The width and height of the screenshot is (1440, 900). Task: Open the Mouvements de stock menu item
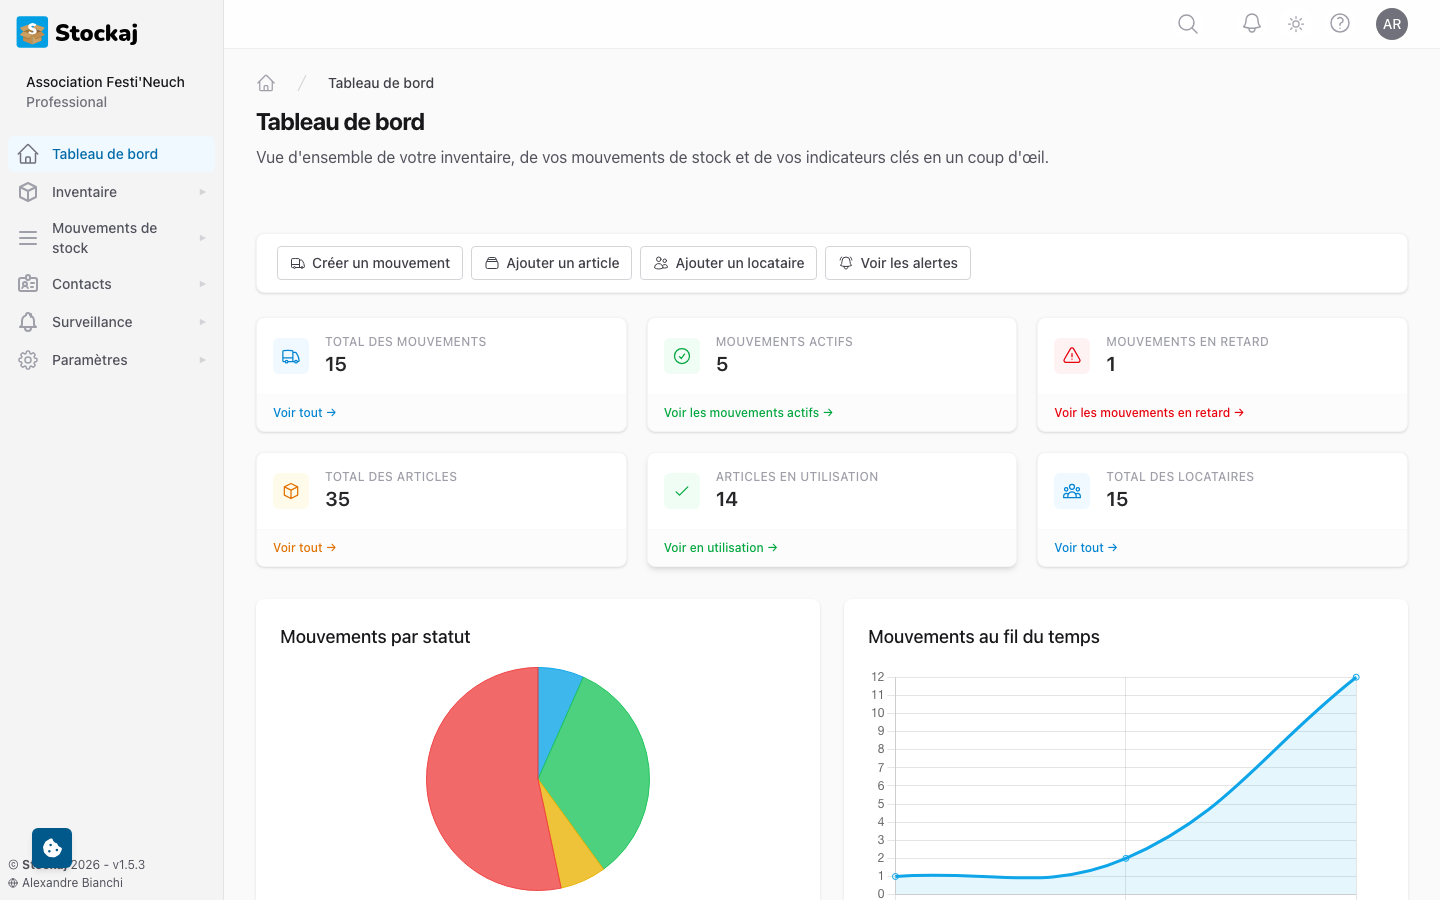[x=111, y=238]
